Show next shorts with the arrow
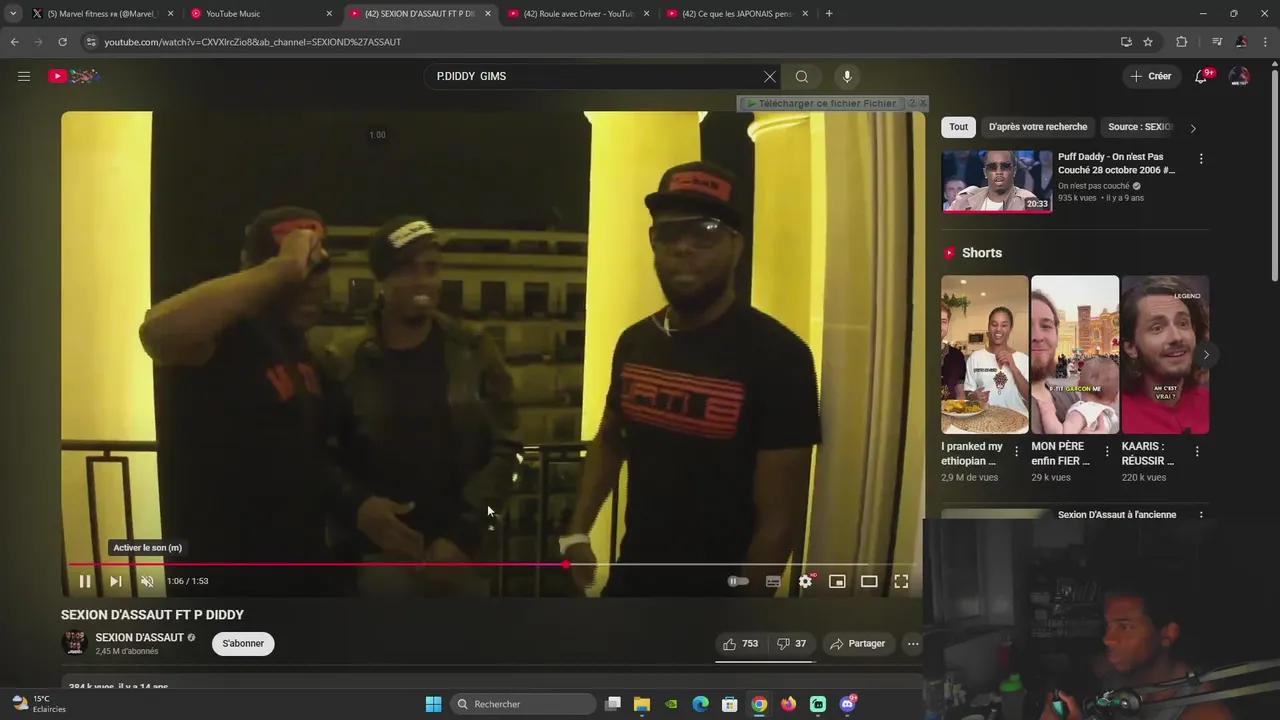 [1206, 355]
